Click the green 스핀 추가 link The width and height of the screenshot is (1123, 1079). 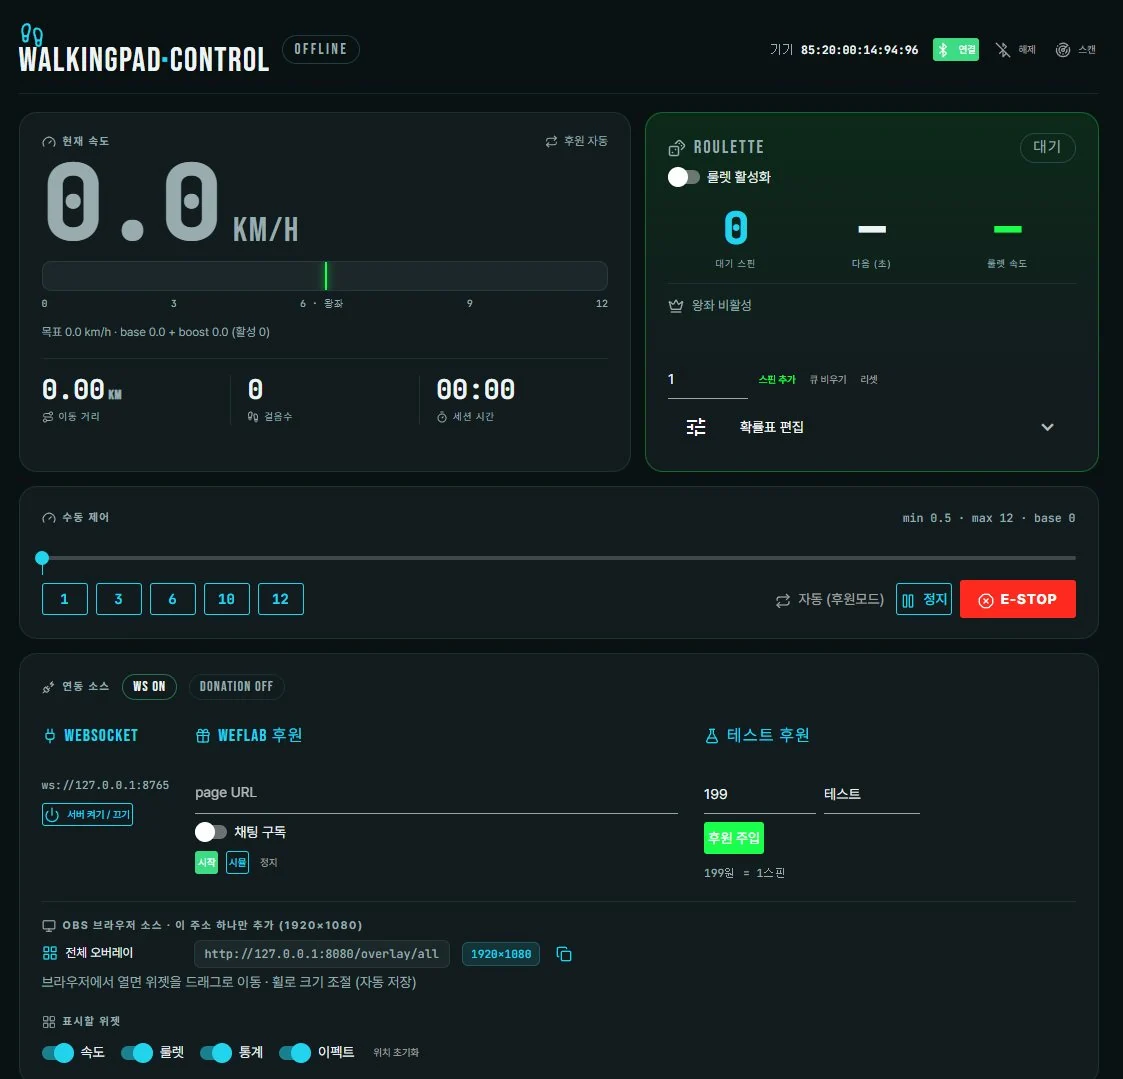tap(777, 379)
